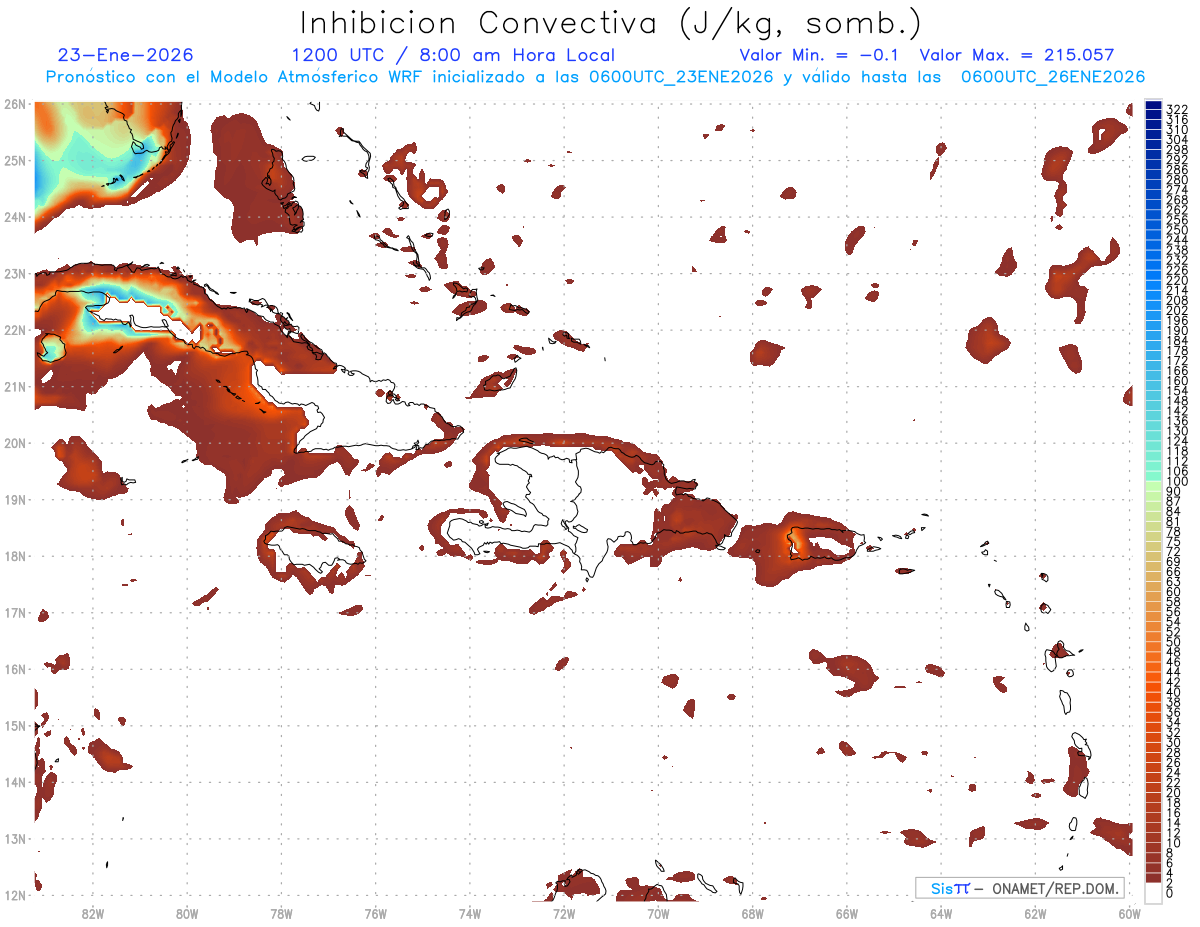The height and width of the screenshot is (927, 1200).
Task: Click the 72W longitude label
Action: 564,913
